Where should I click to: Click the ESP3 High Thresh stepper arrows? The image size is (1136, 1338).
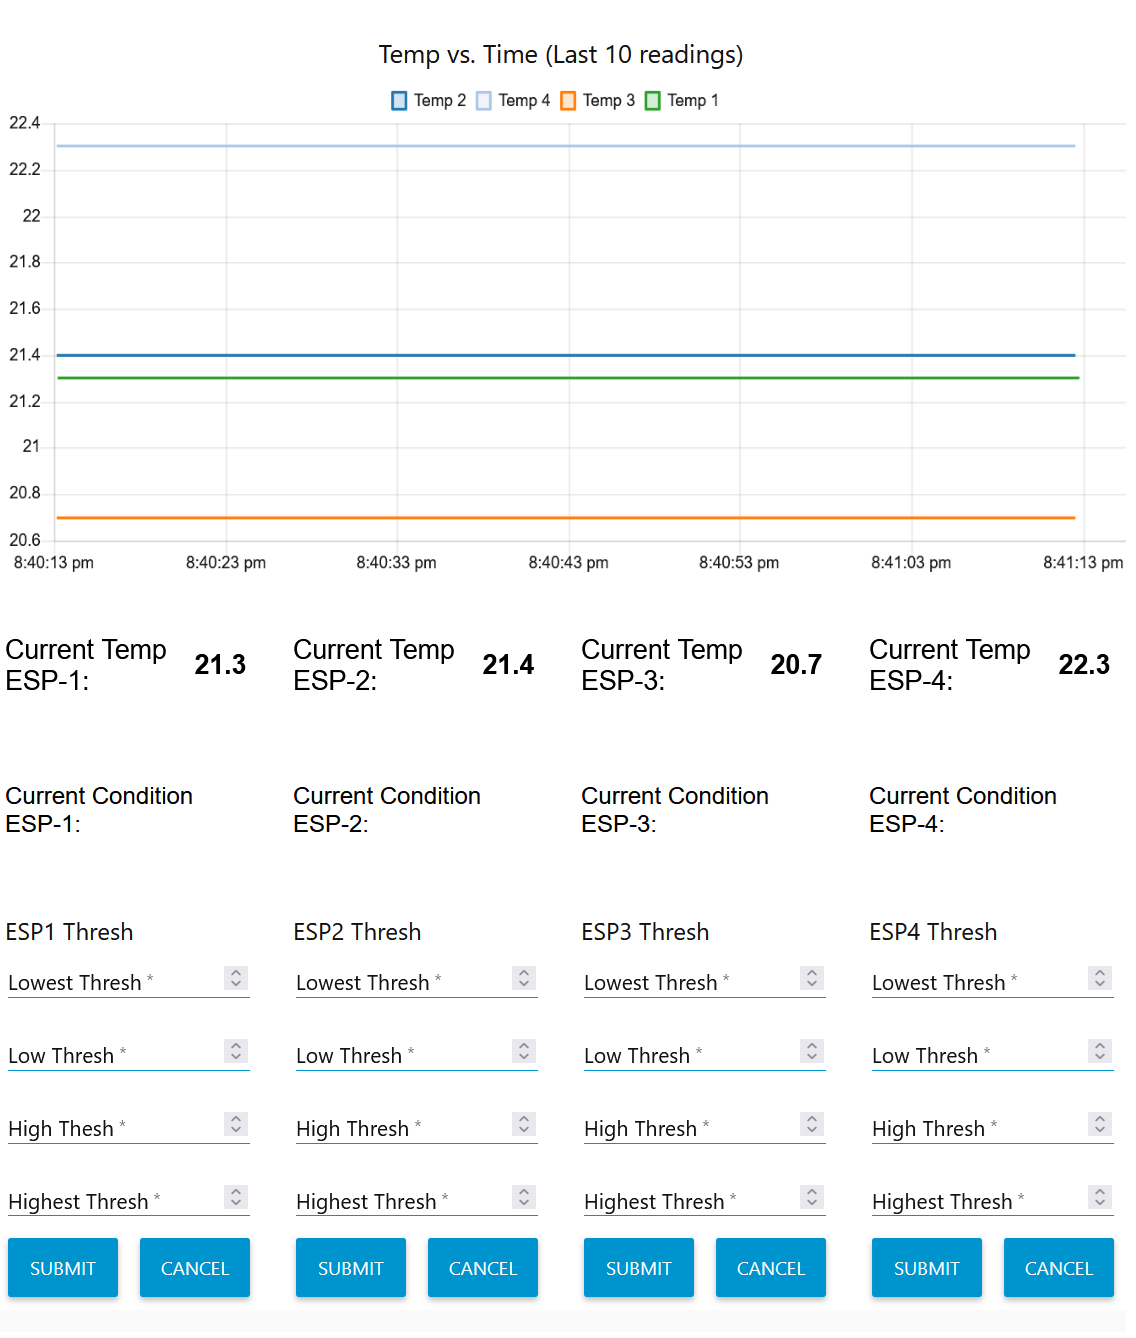coord(811,1125)
